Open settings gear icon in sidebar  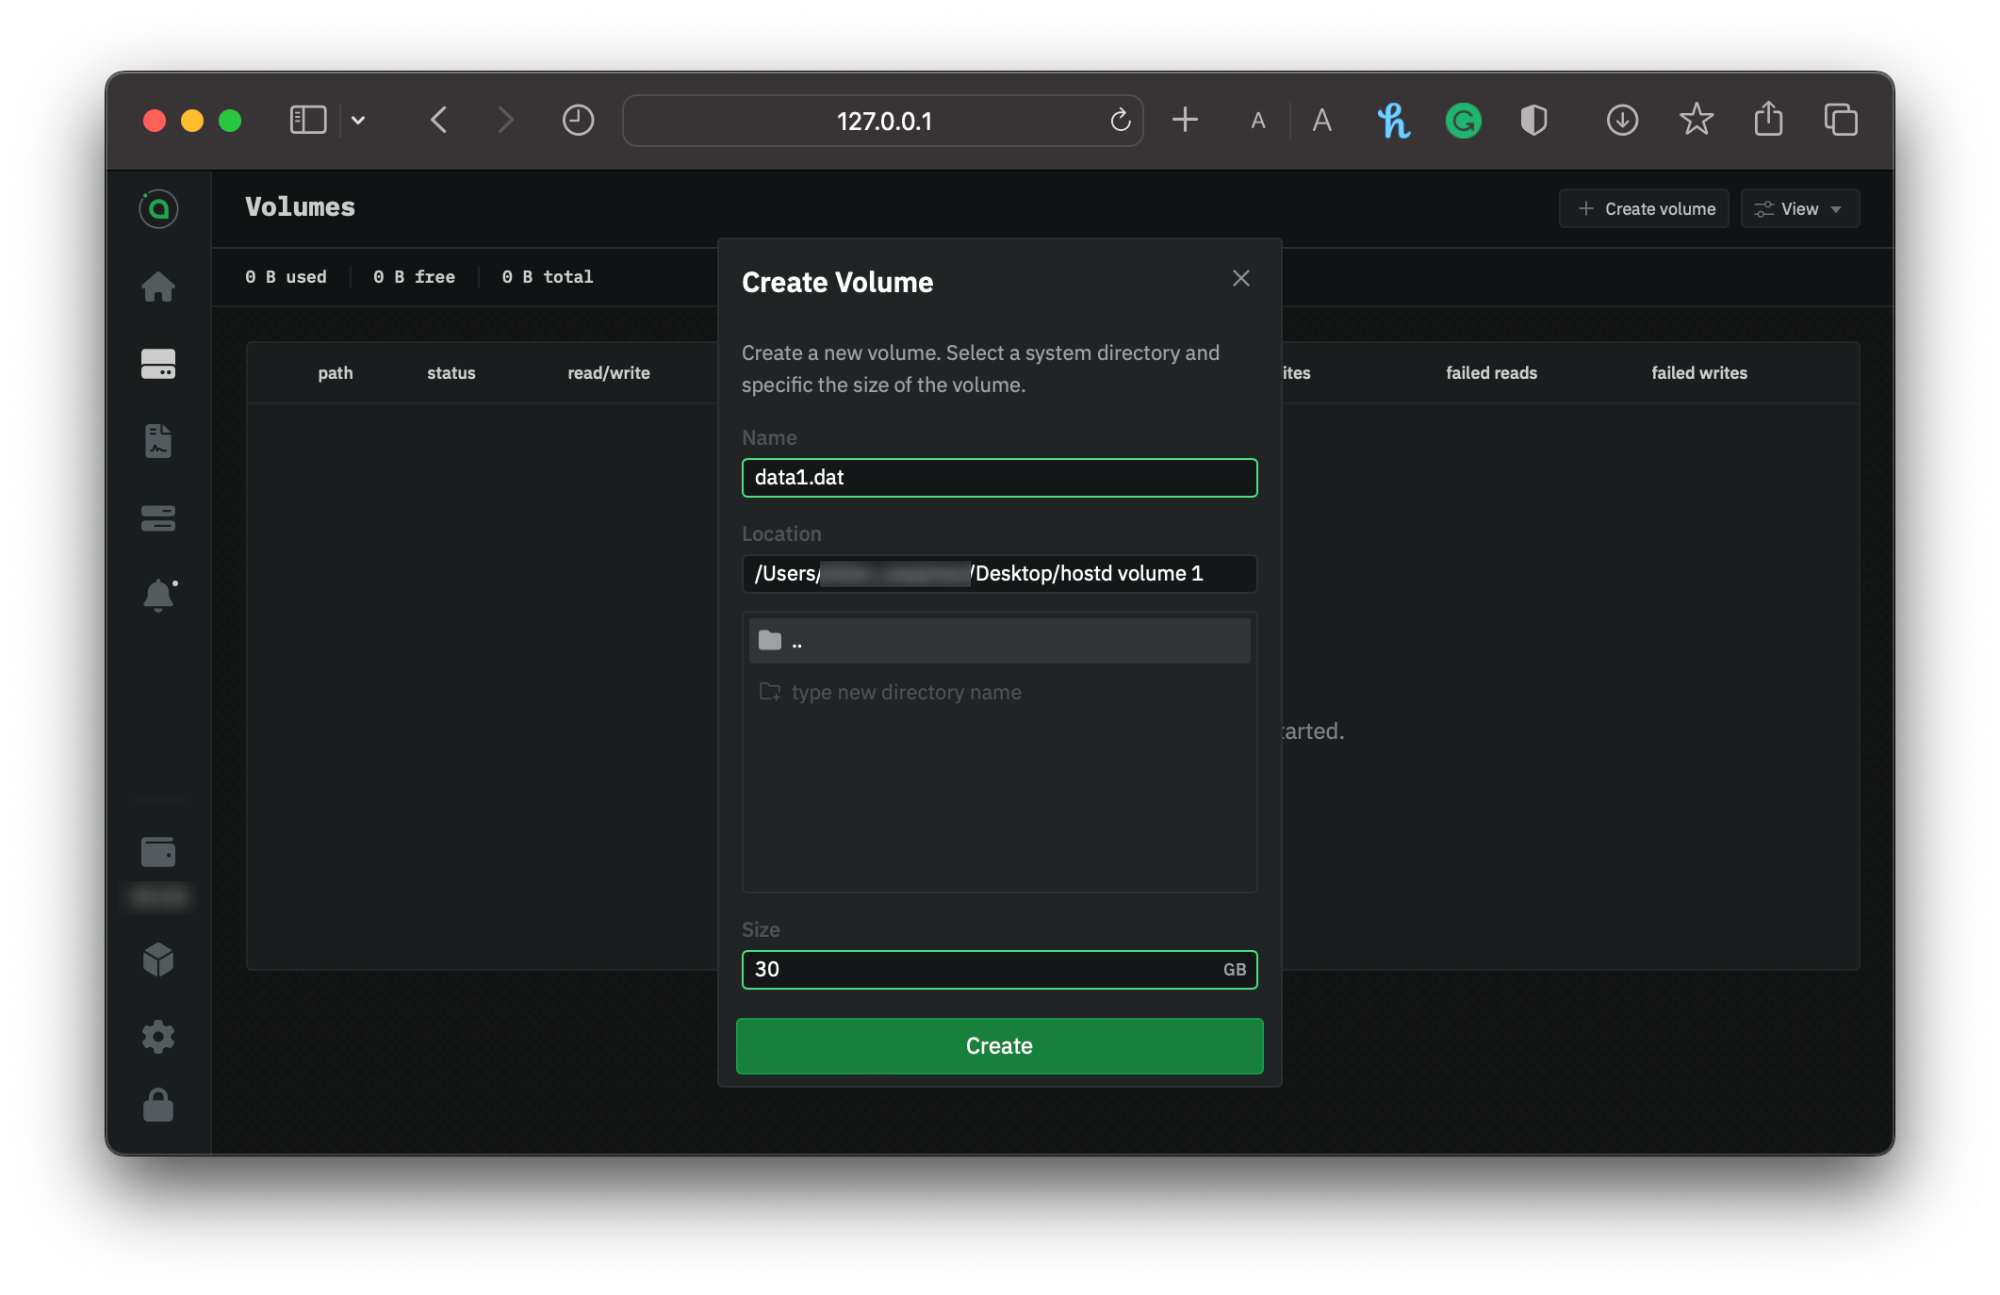point(158,1036)
